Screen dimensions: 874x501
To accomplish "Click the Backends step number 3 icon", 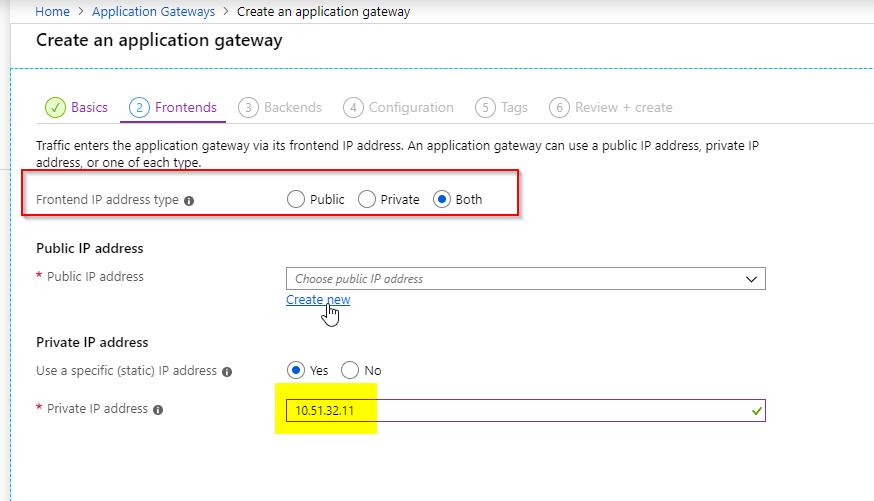I will point(248,107).
